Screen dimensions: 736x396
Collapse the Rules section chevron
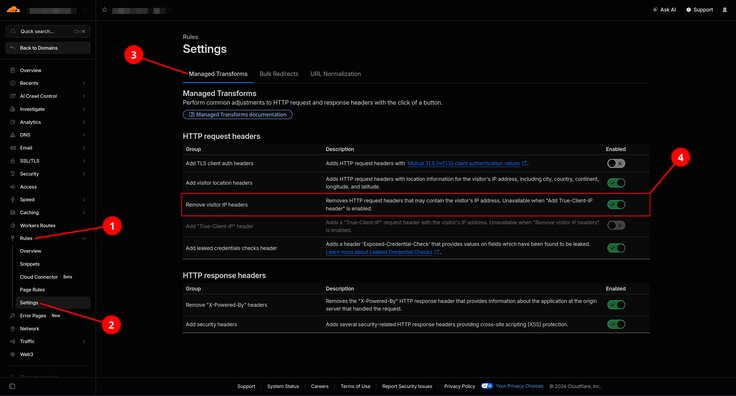[84, 238]
